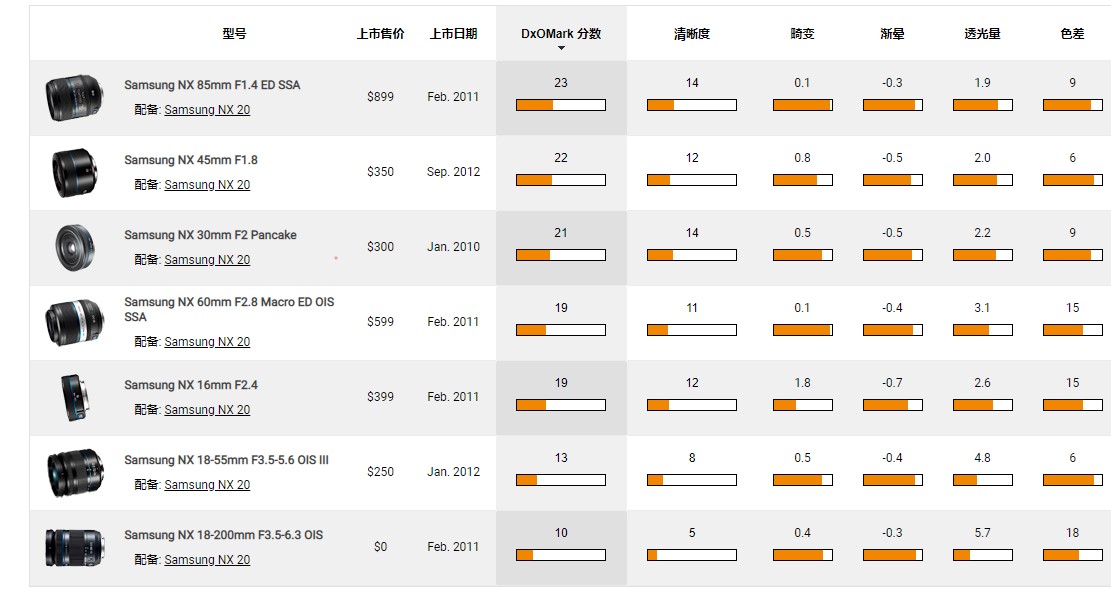Screen dimensions: 1111x609
Task: Click the DxOMark score 21
Action: 561,234
